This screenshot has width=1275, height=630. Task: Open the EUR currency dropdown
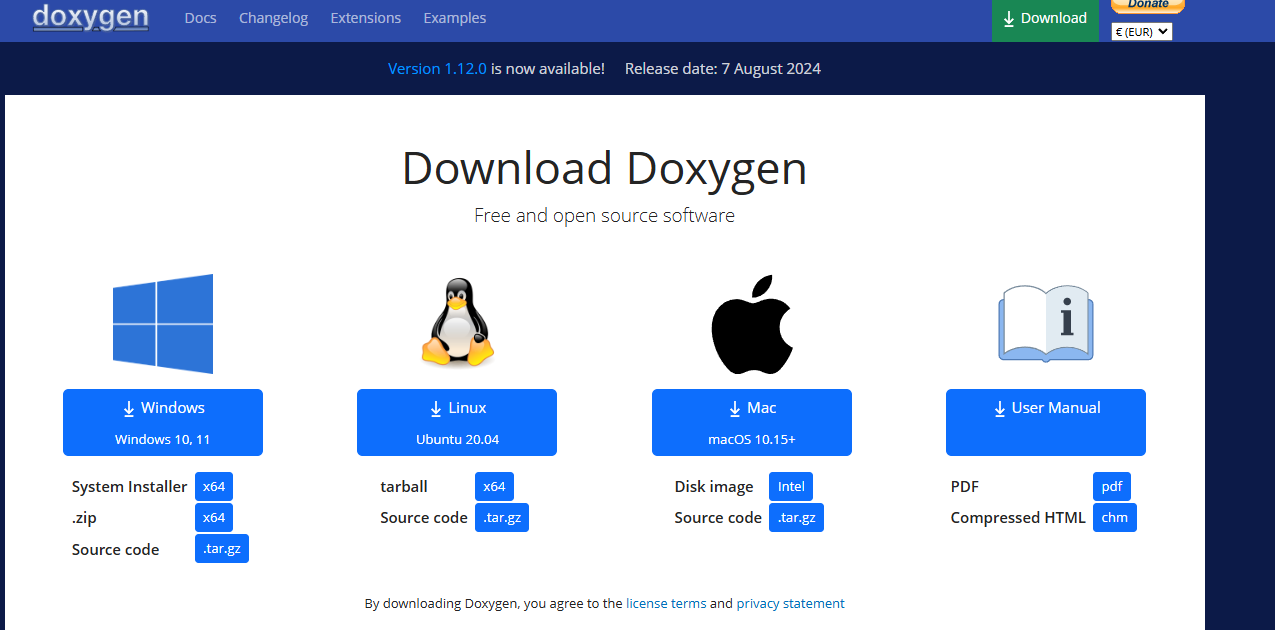pyautogui.click(x=1142, y=32)
